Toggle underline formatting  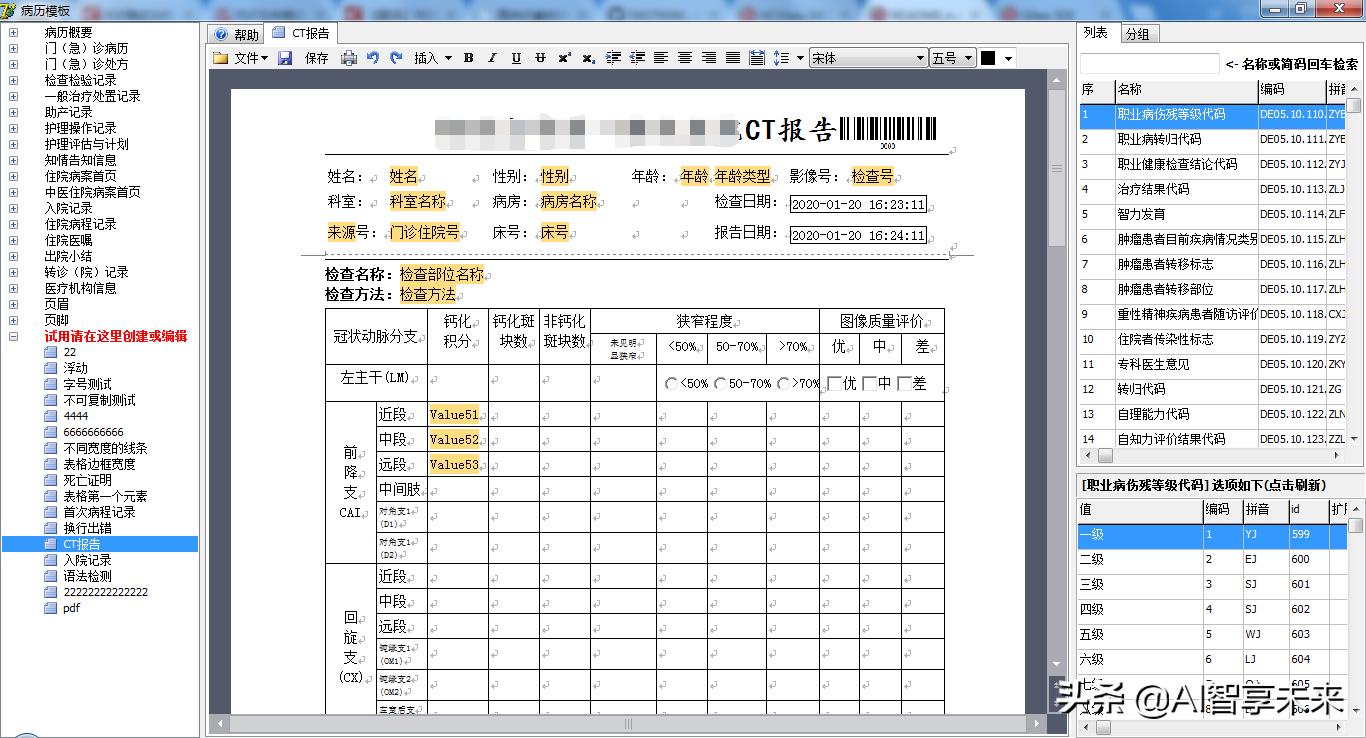click(x=516, y=58)
